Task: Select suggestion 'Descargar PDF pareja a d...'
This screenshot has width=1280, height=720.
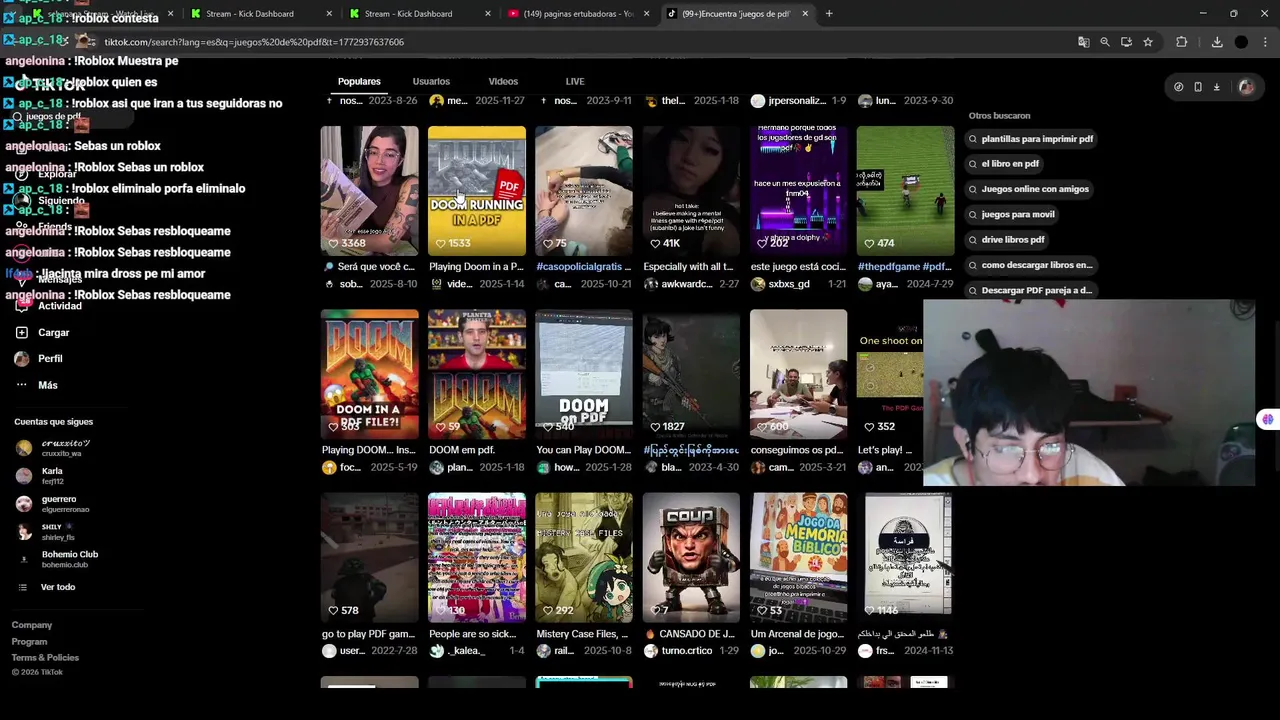Action: (1030, 290)
